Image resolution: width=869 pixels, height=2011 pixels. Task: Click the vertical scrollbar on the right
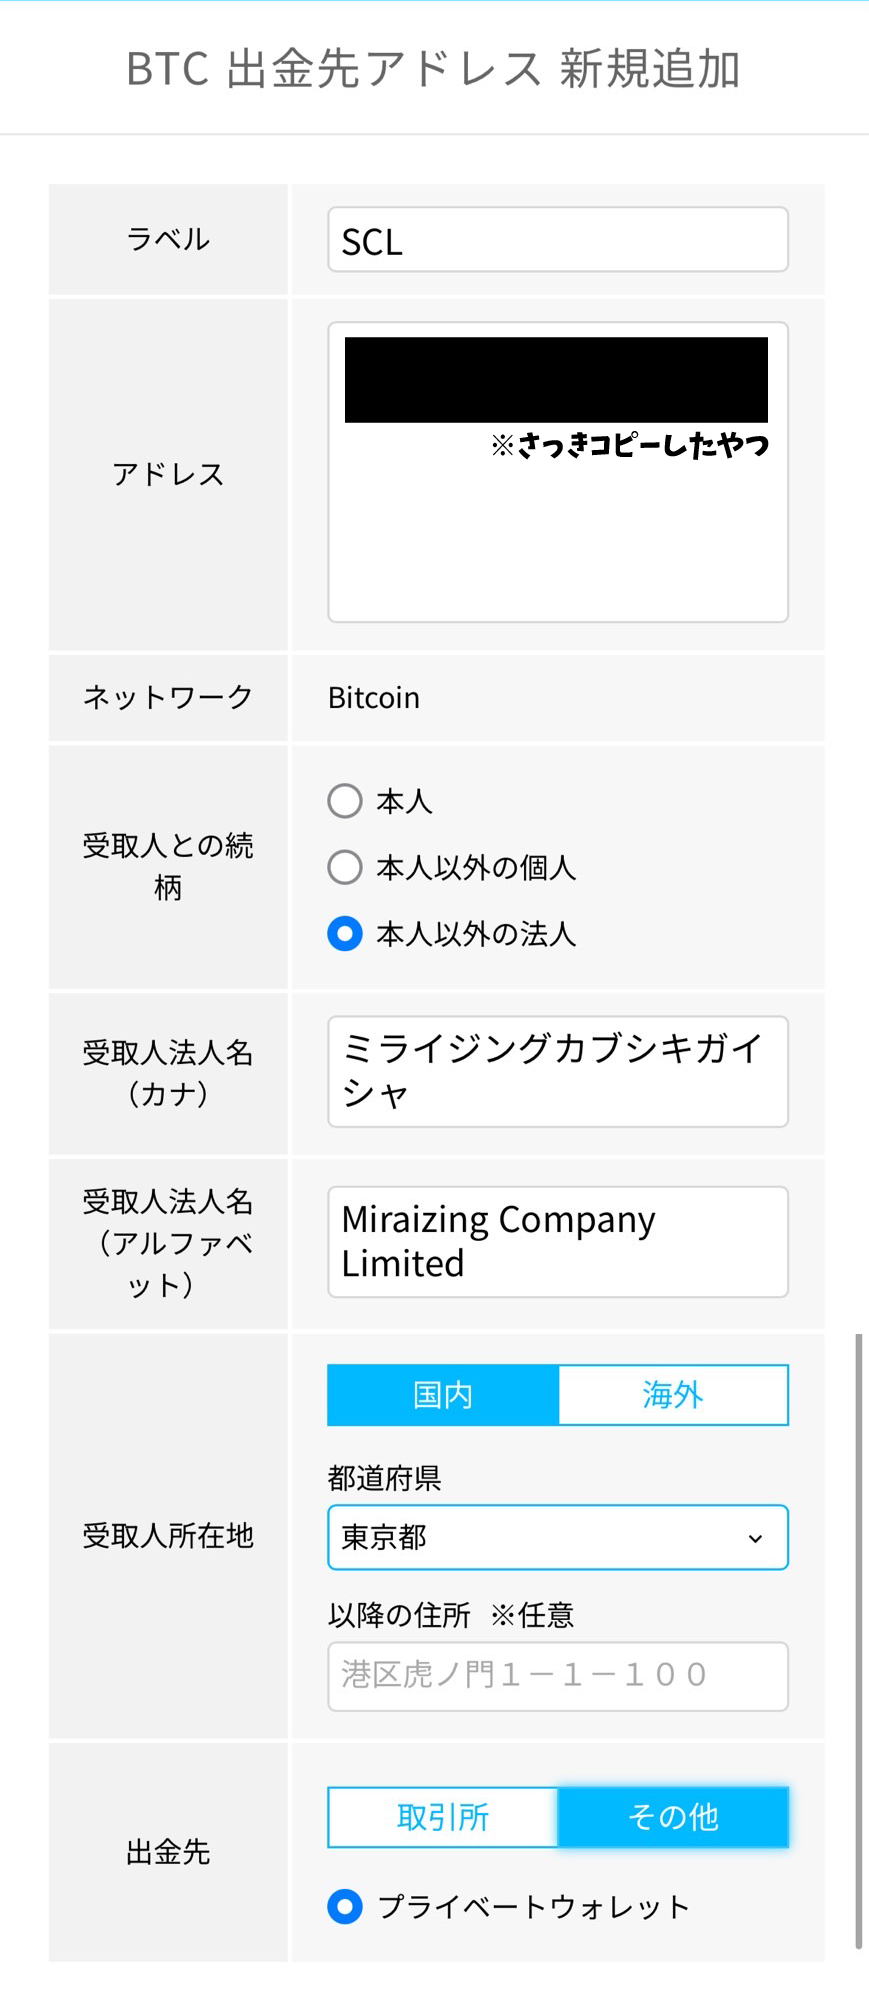click(858, 1640)
